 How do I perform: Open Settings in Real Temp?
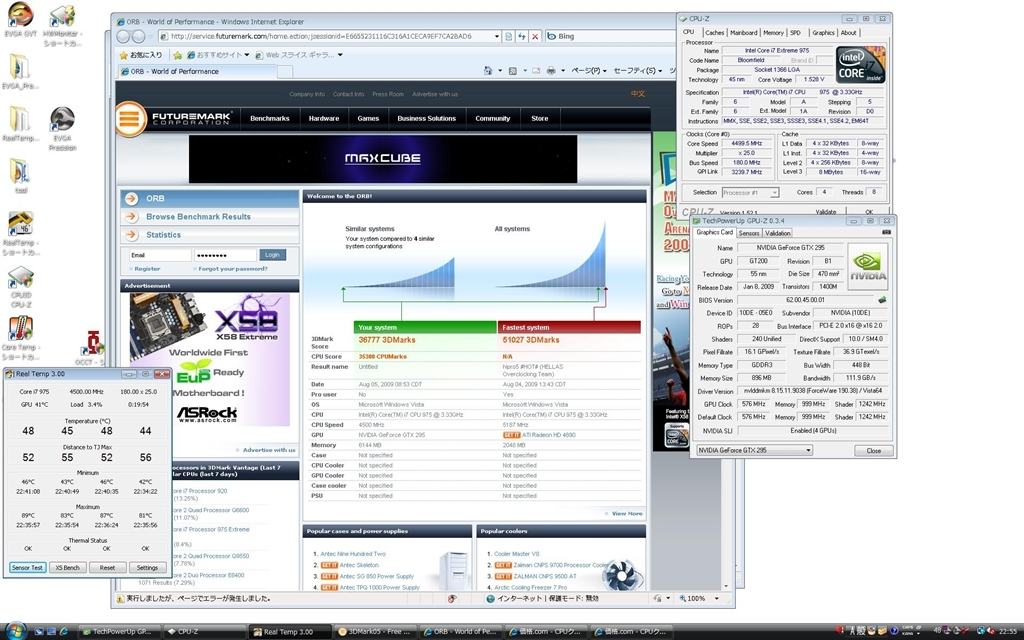coord(147,568)
